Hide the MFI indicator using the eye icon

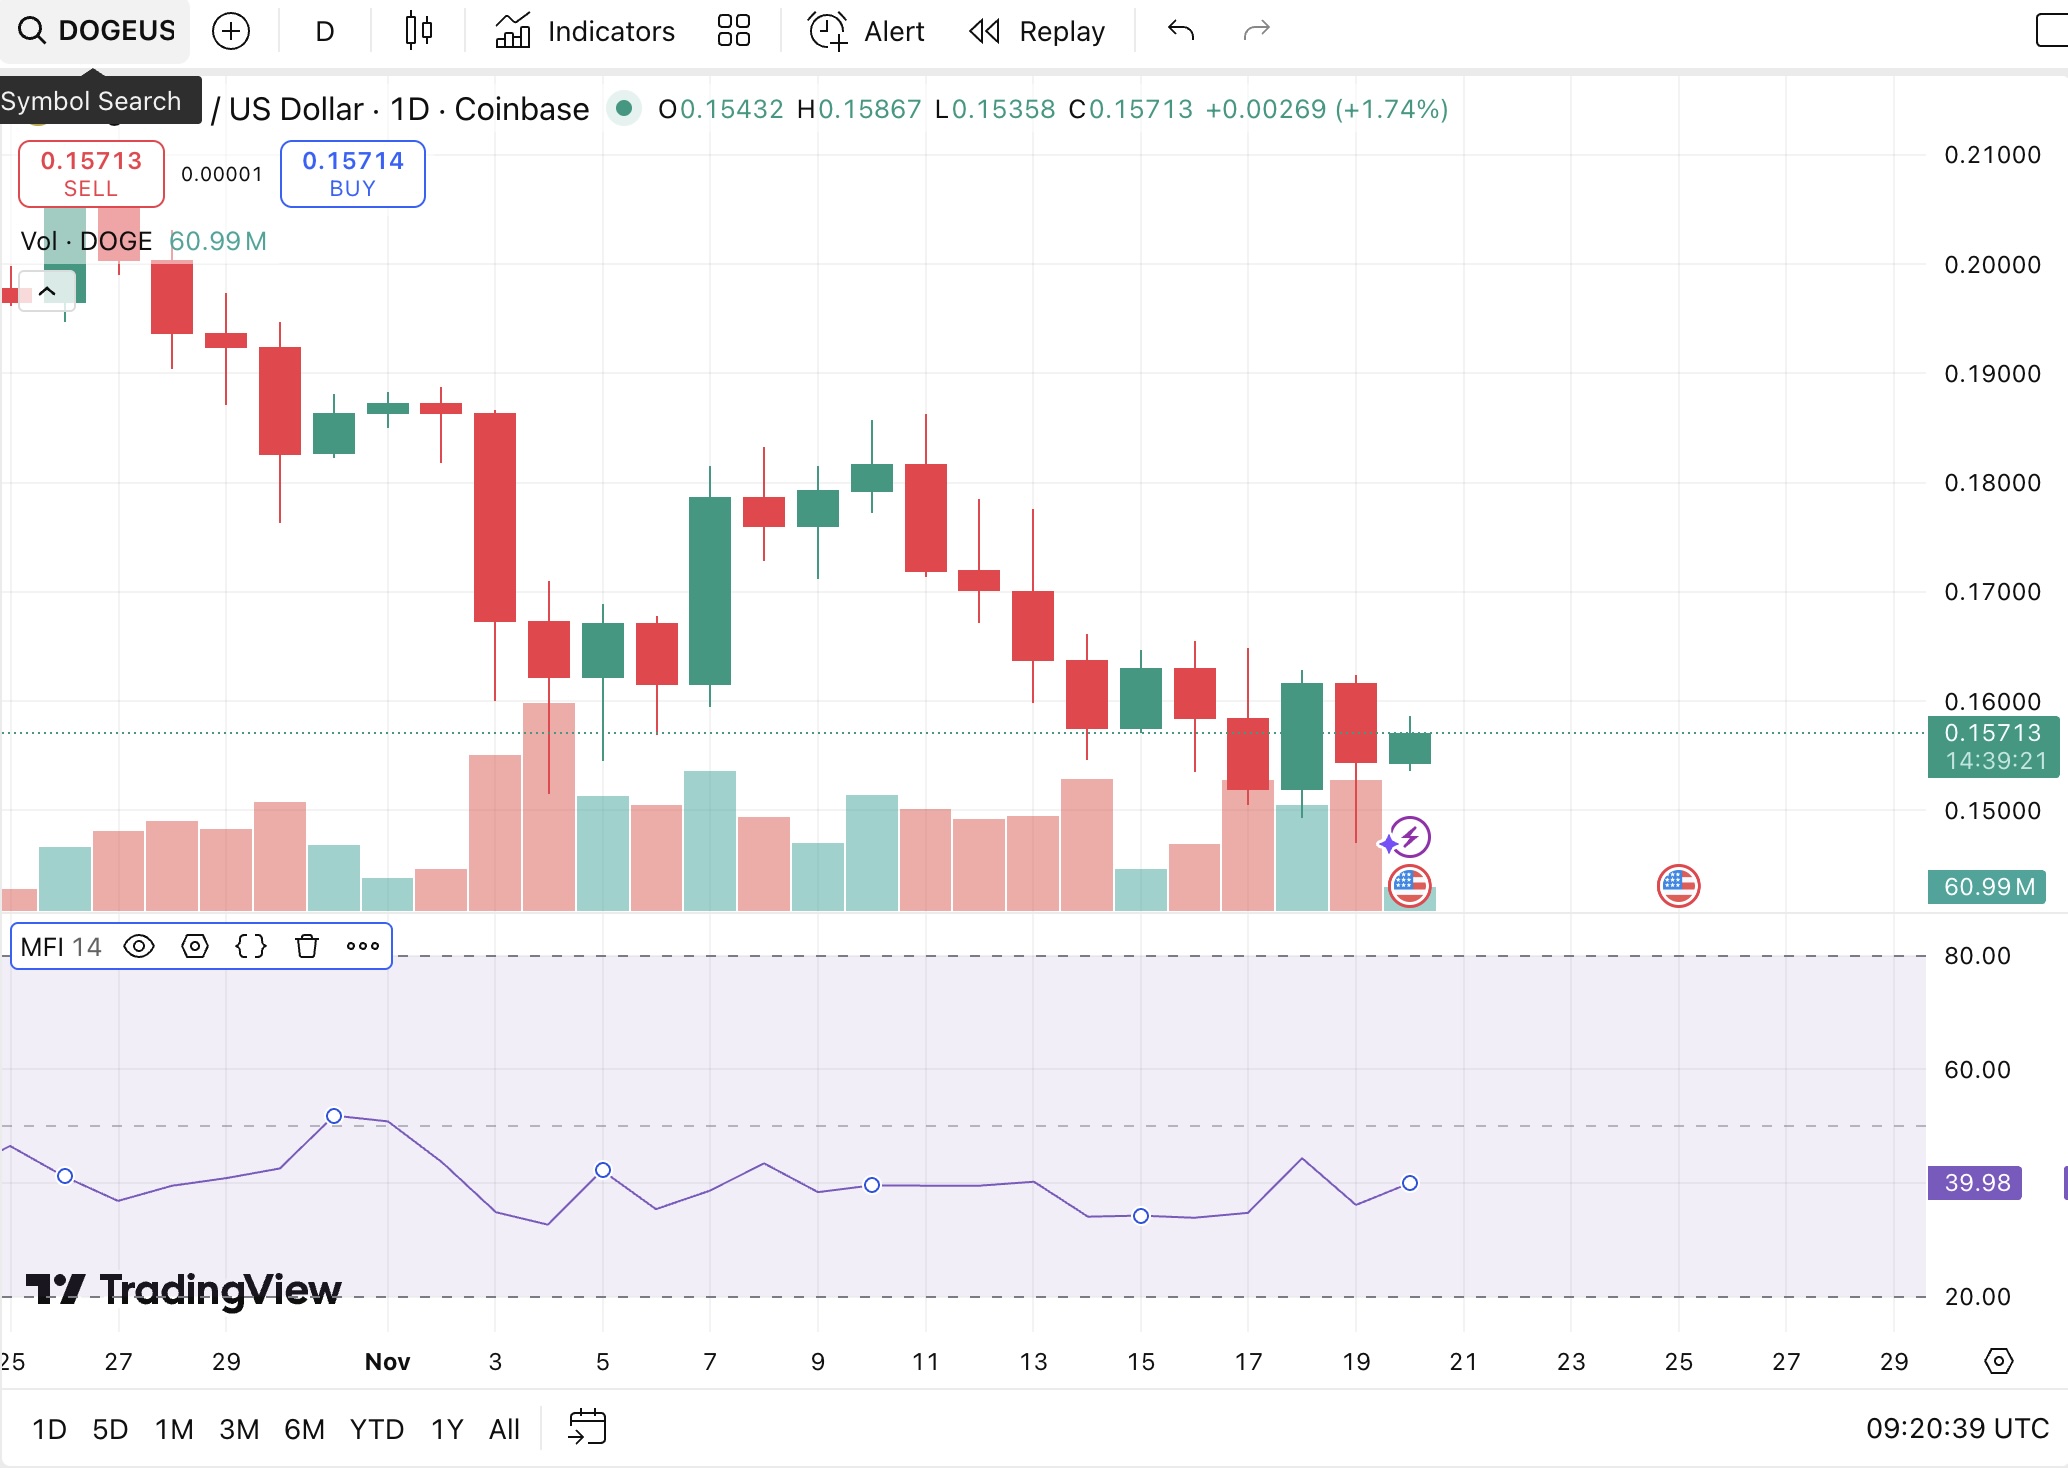140,945
